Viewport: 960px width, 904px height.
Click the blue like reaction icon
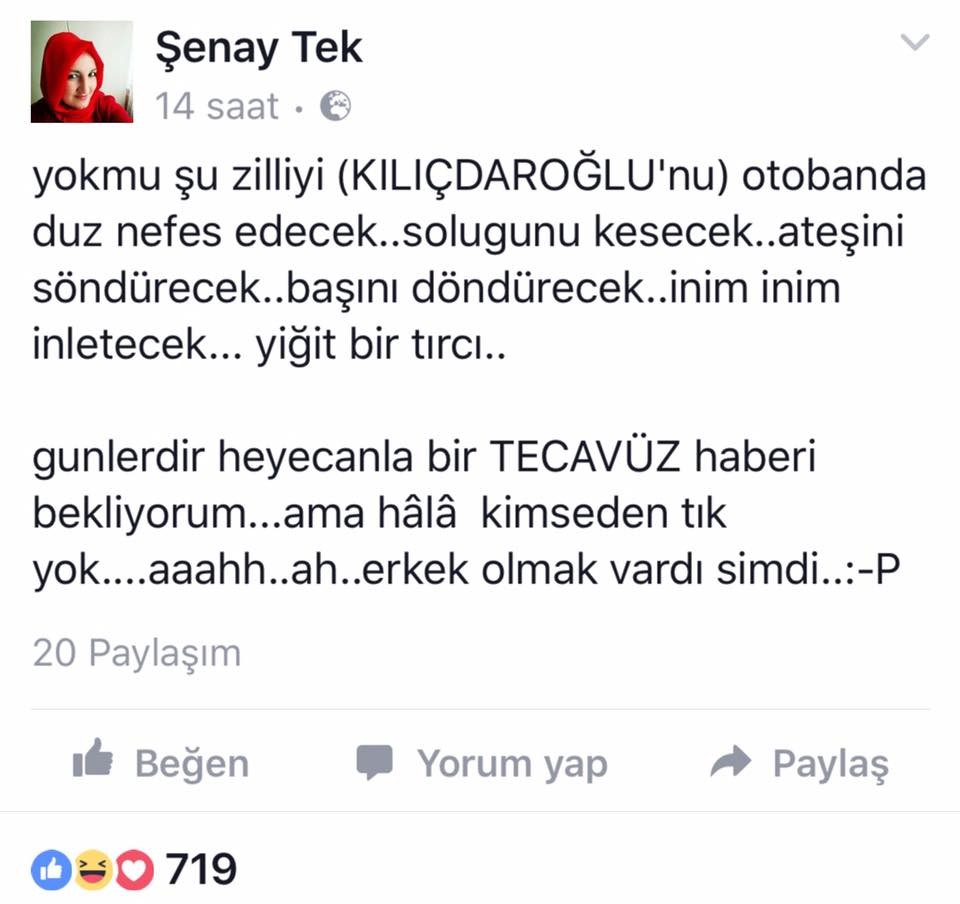click(51, 869)
